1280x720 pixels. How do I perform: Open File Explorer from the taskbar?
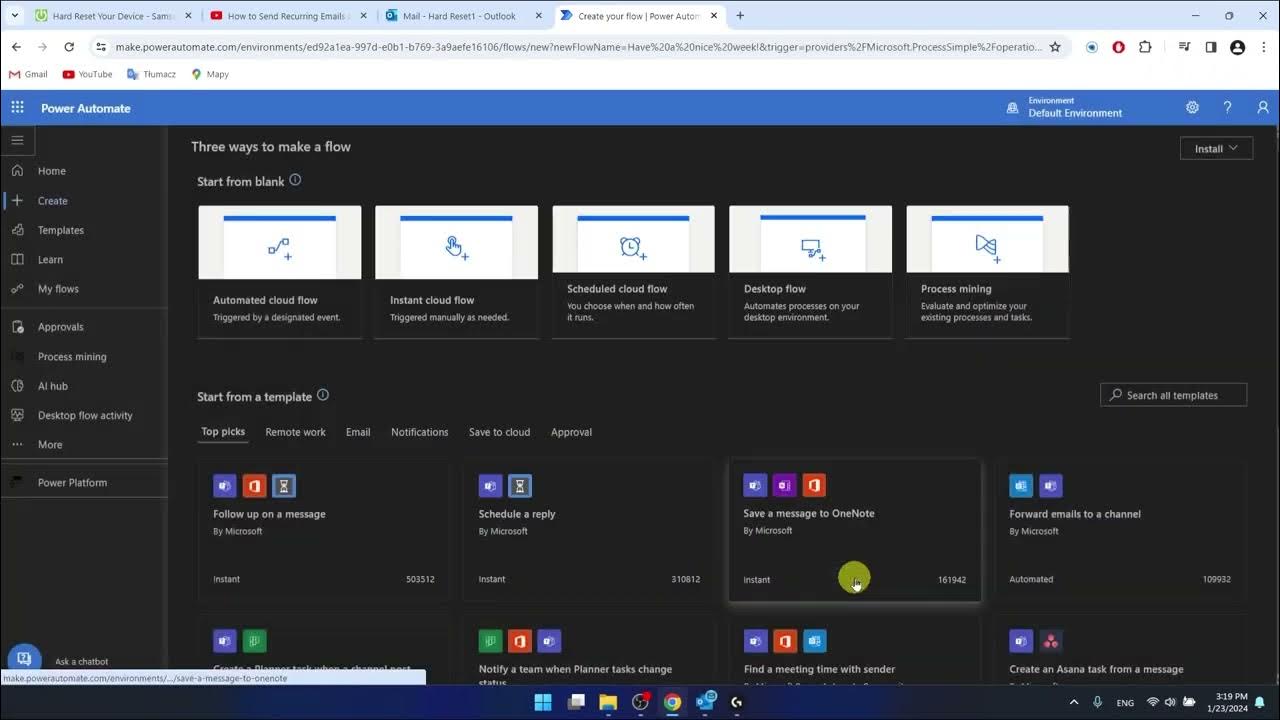(608, 702)
